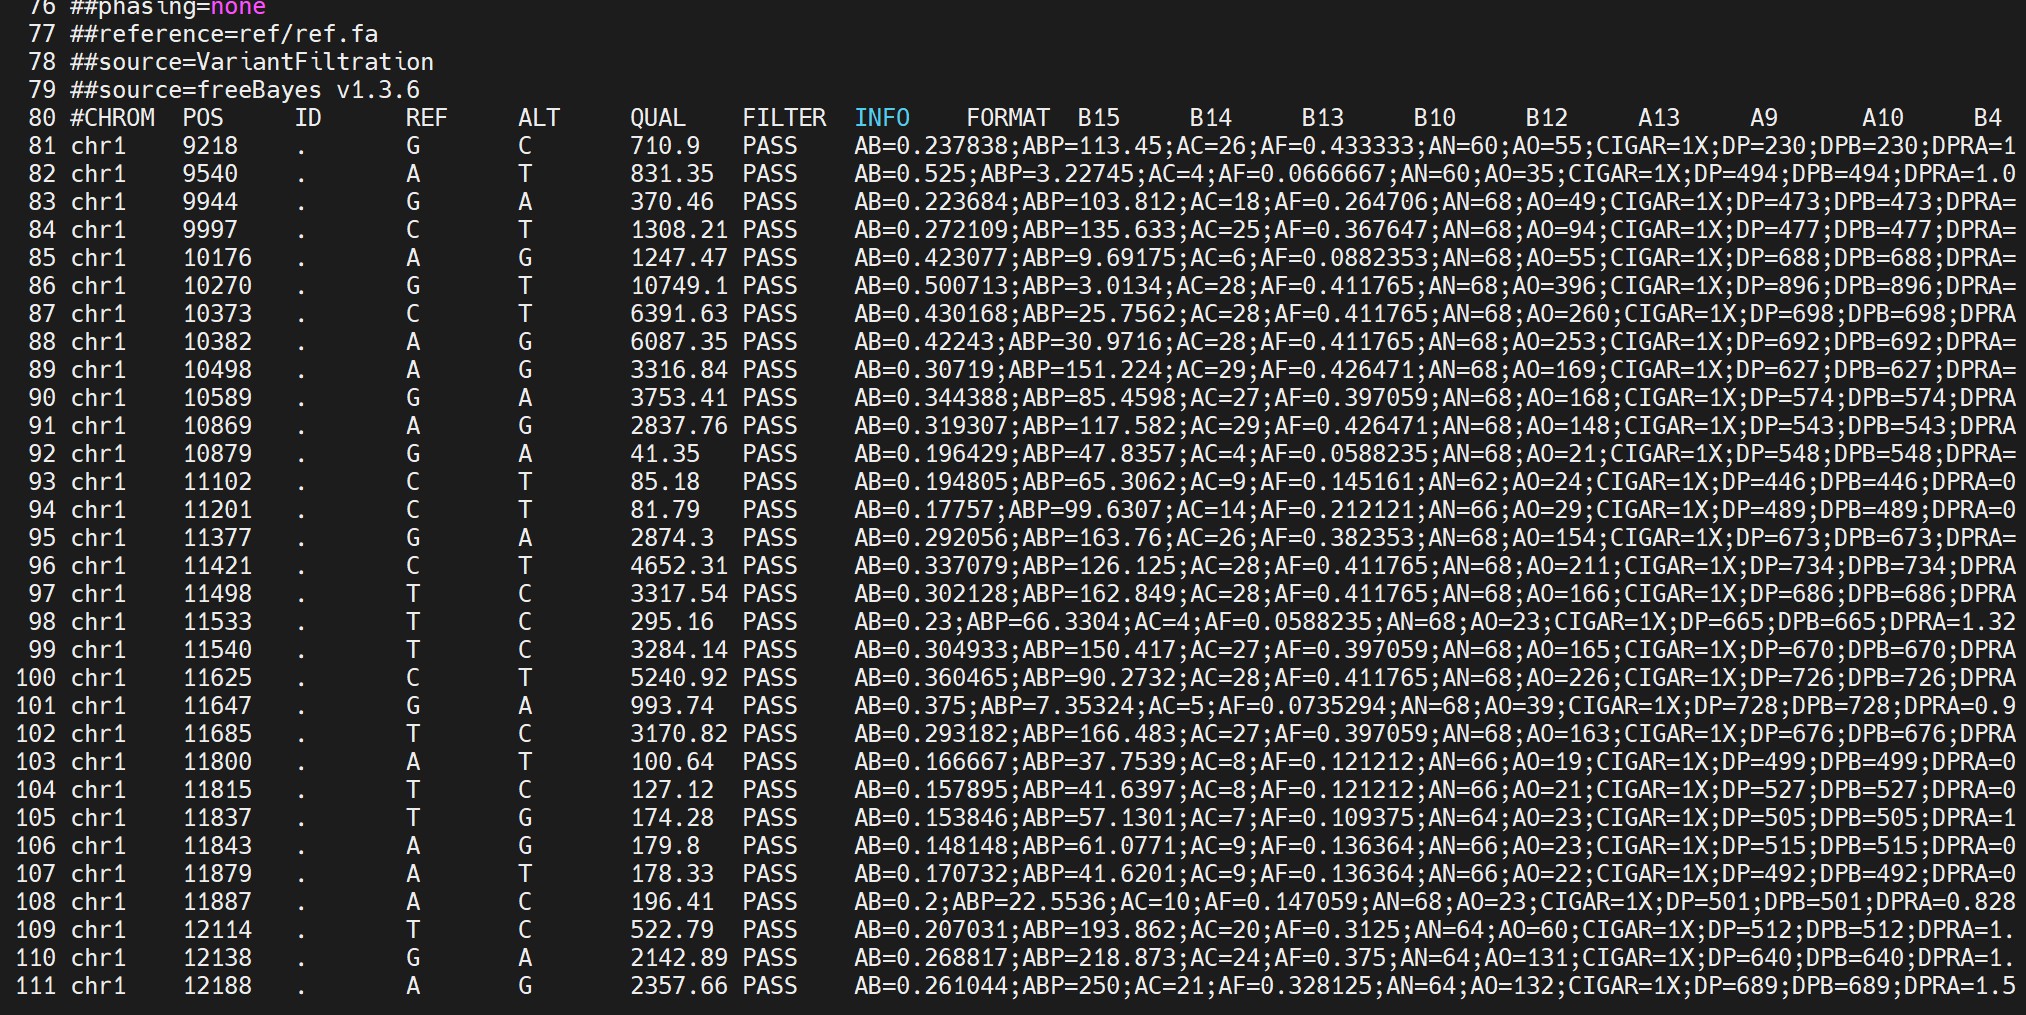
Task: Click position 11685
Action: tap(217, 734)
